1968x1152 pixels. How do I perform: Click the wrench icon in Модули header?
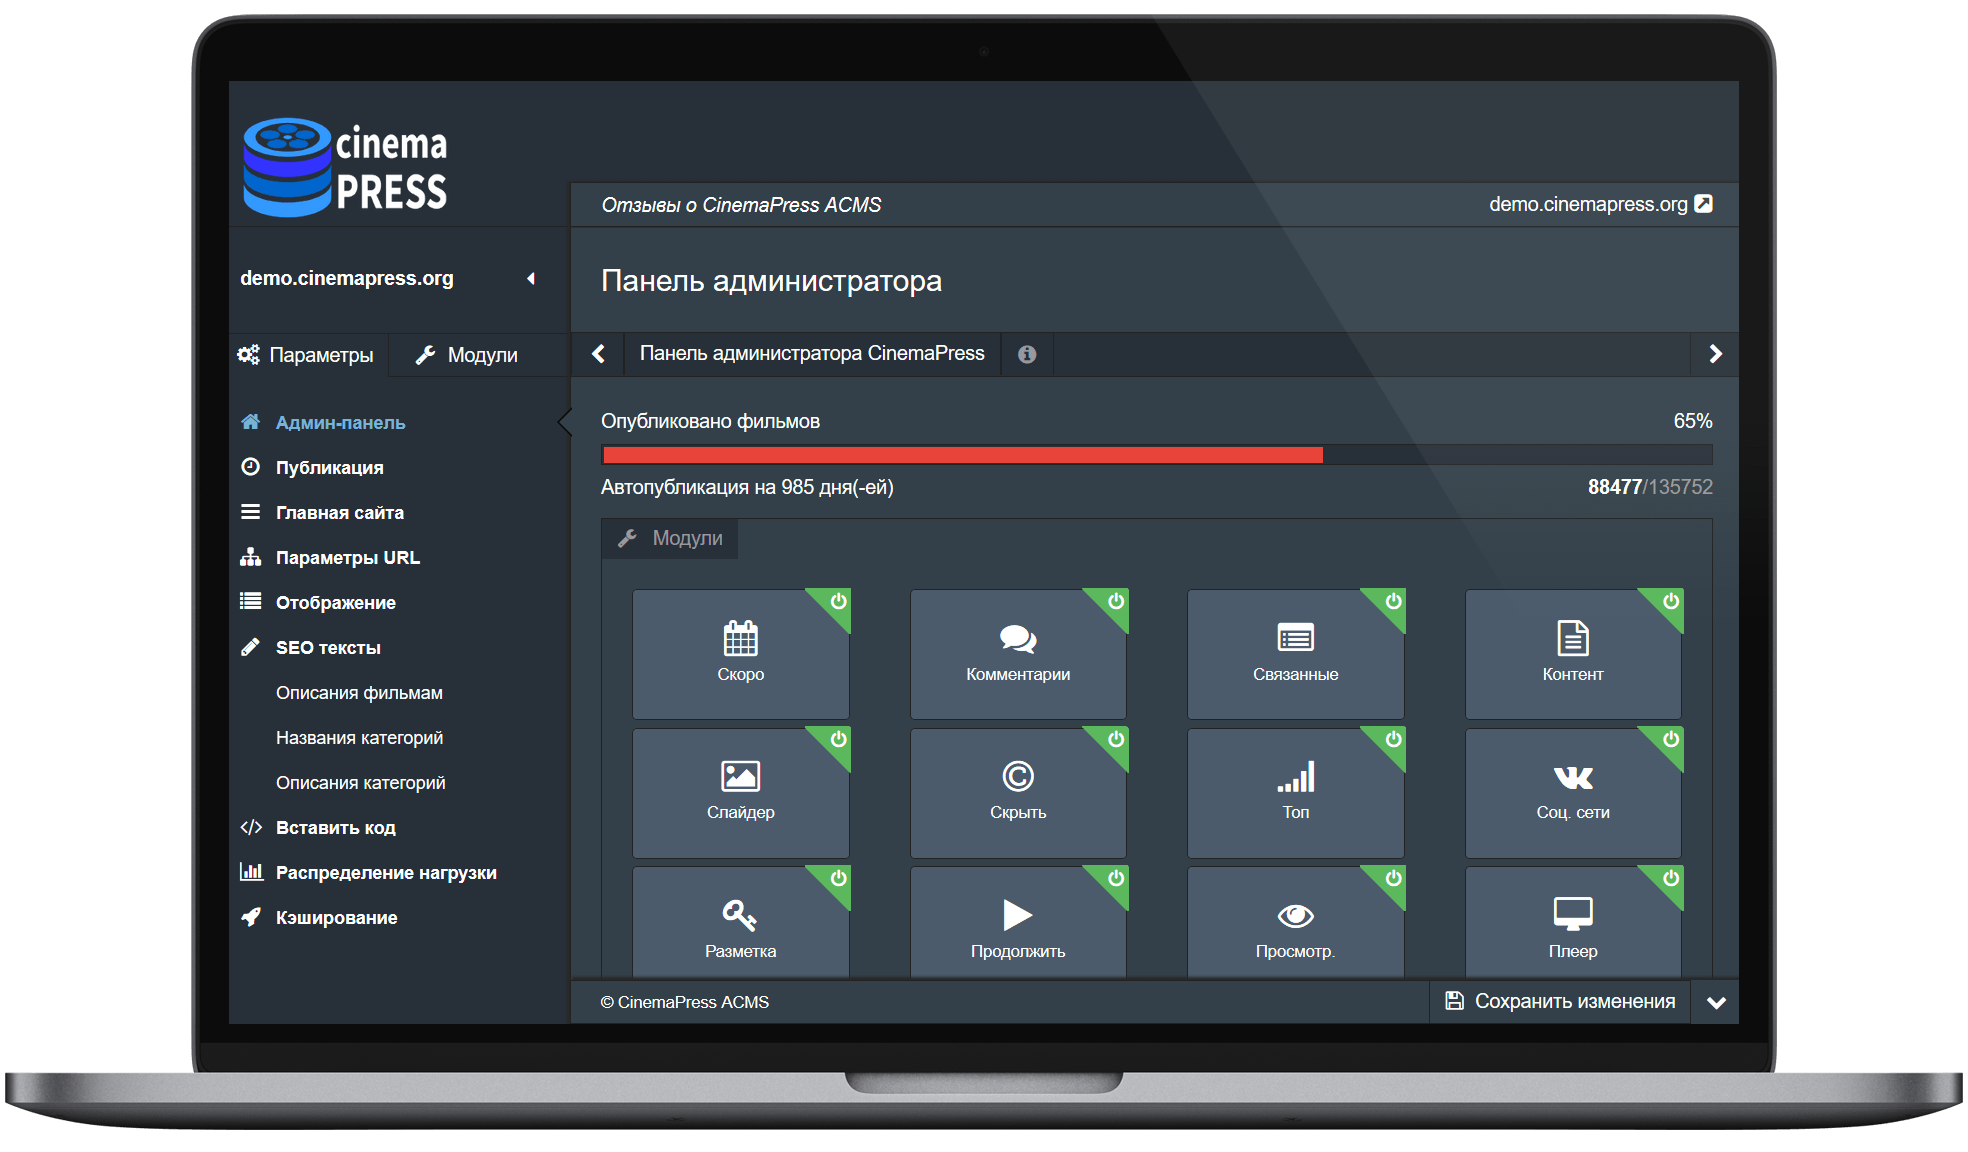tap(627, 538)
